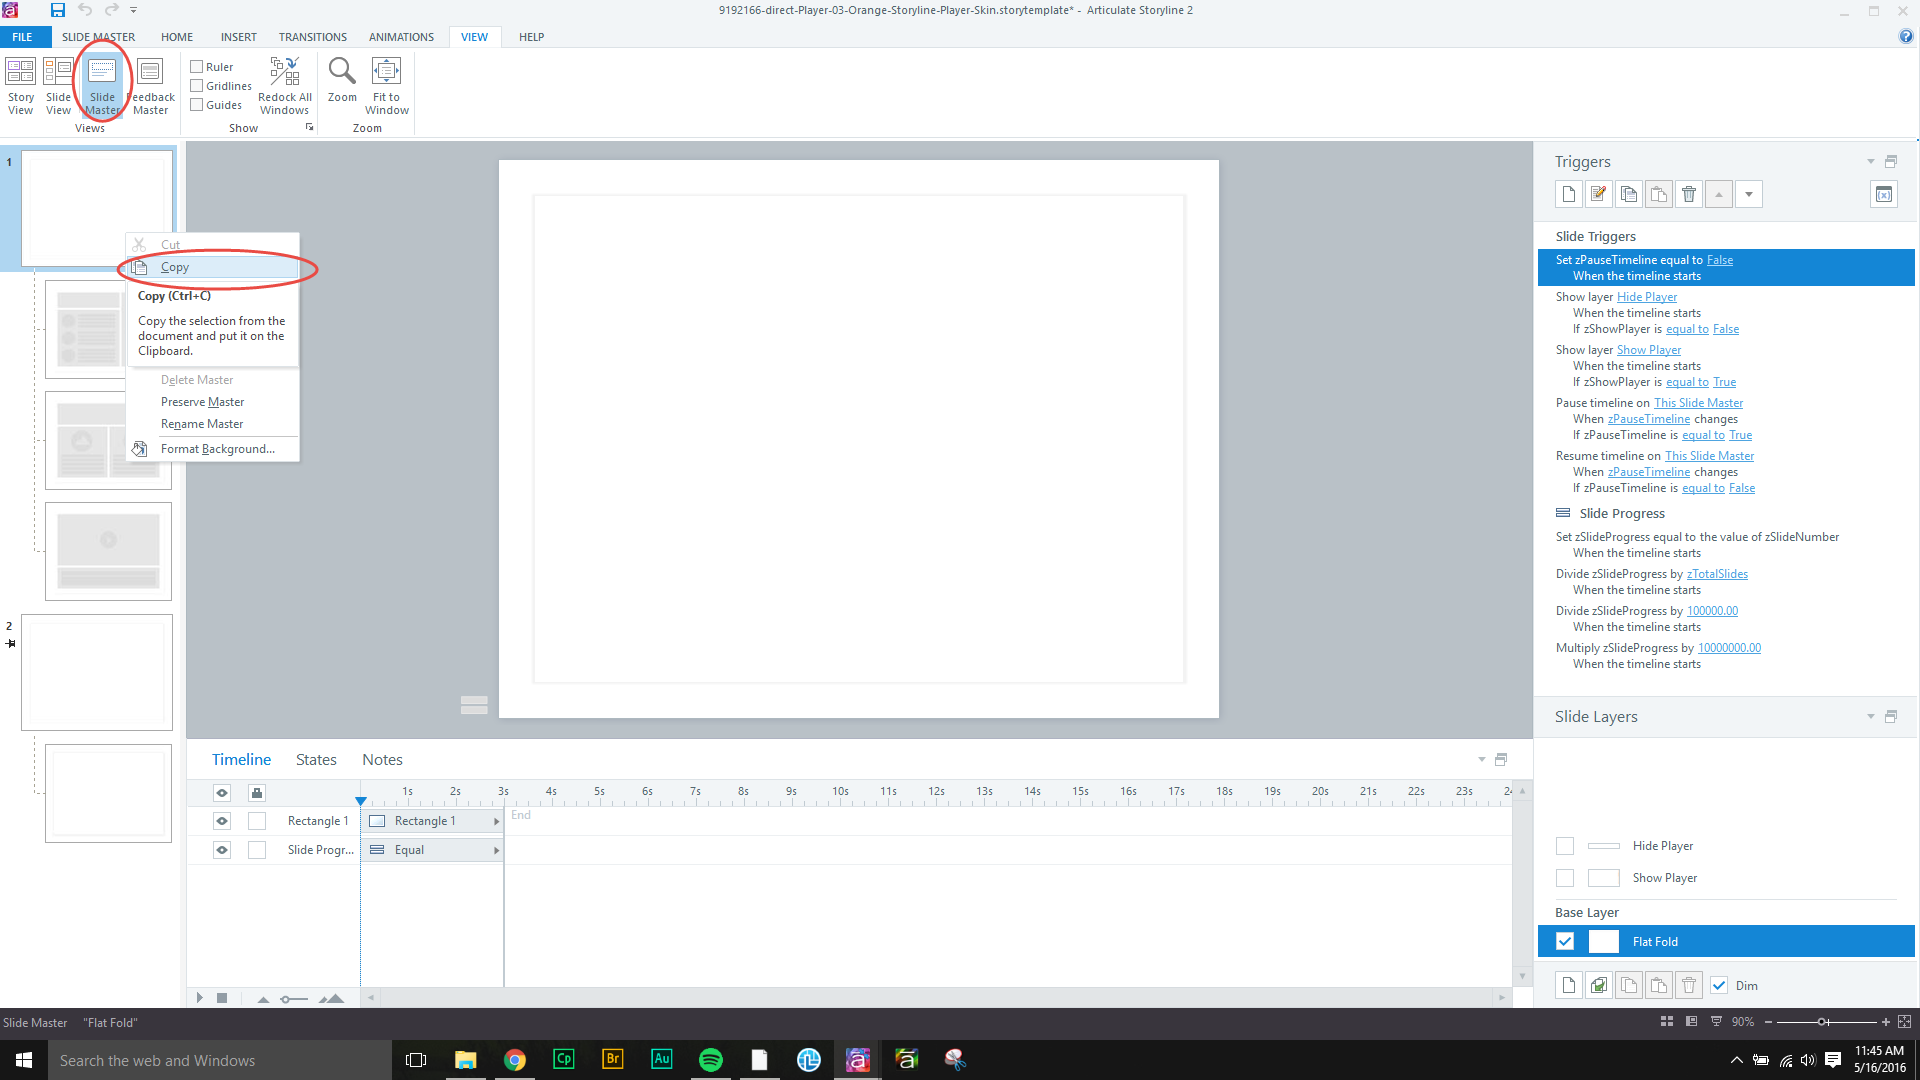Switch to the States tab
1920x1080 pixels.
(x=316, y=760)
